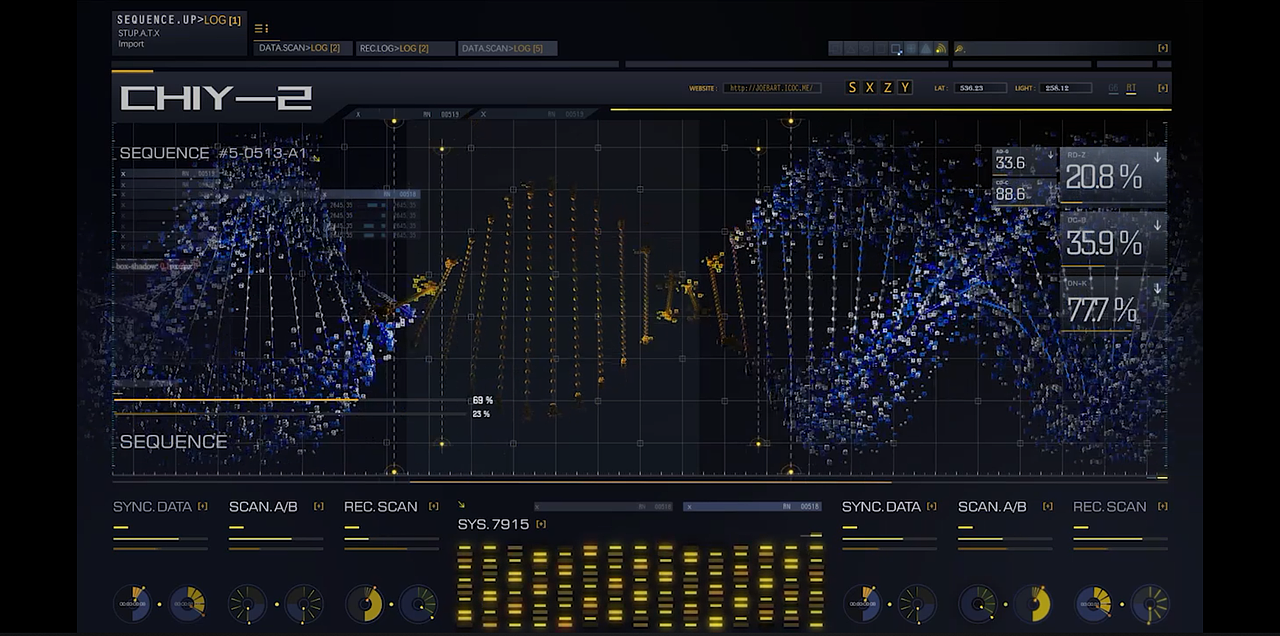Screen dimensions: 1280x636
Task: Click bracket icon at end of search bar
Action: [x=1163, y=48]
